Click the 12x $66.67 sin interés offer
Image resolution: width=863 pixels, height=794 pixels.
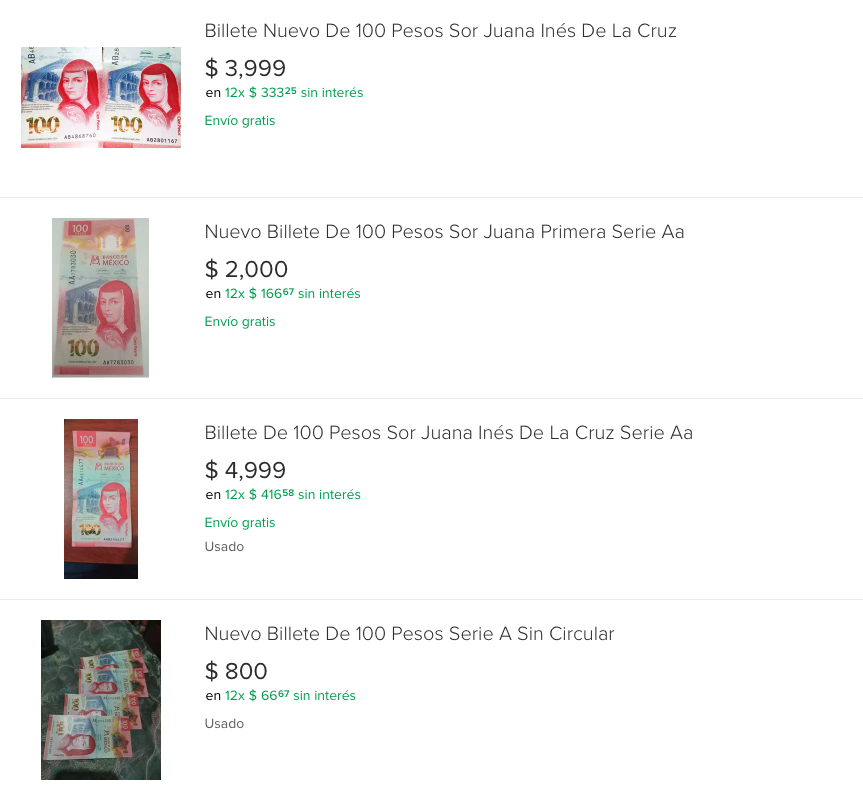(289, 696)
